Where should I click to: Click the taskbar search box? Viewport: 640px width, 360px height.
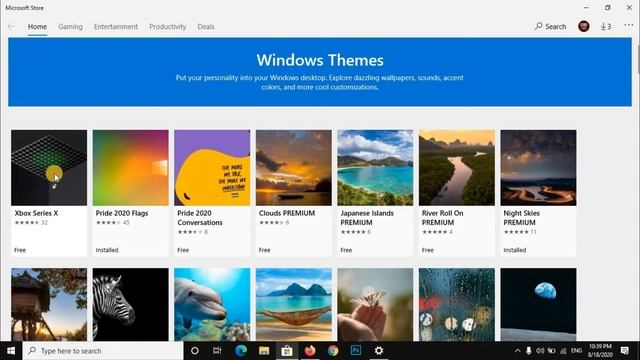pos(103,351)
